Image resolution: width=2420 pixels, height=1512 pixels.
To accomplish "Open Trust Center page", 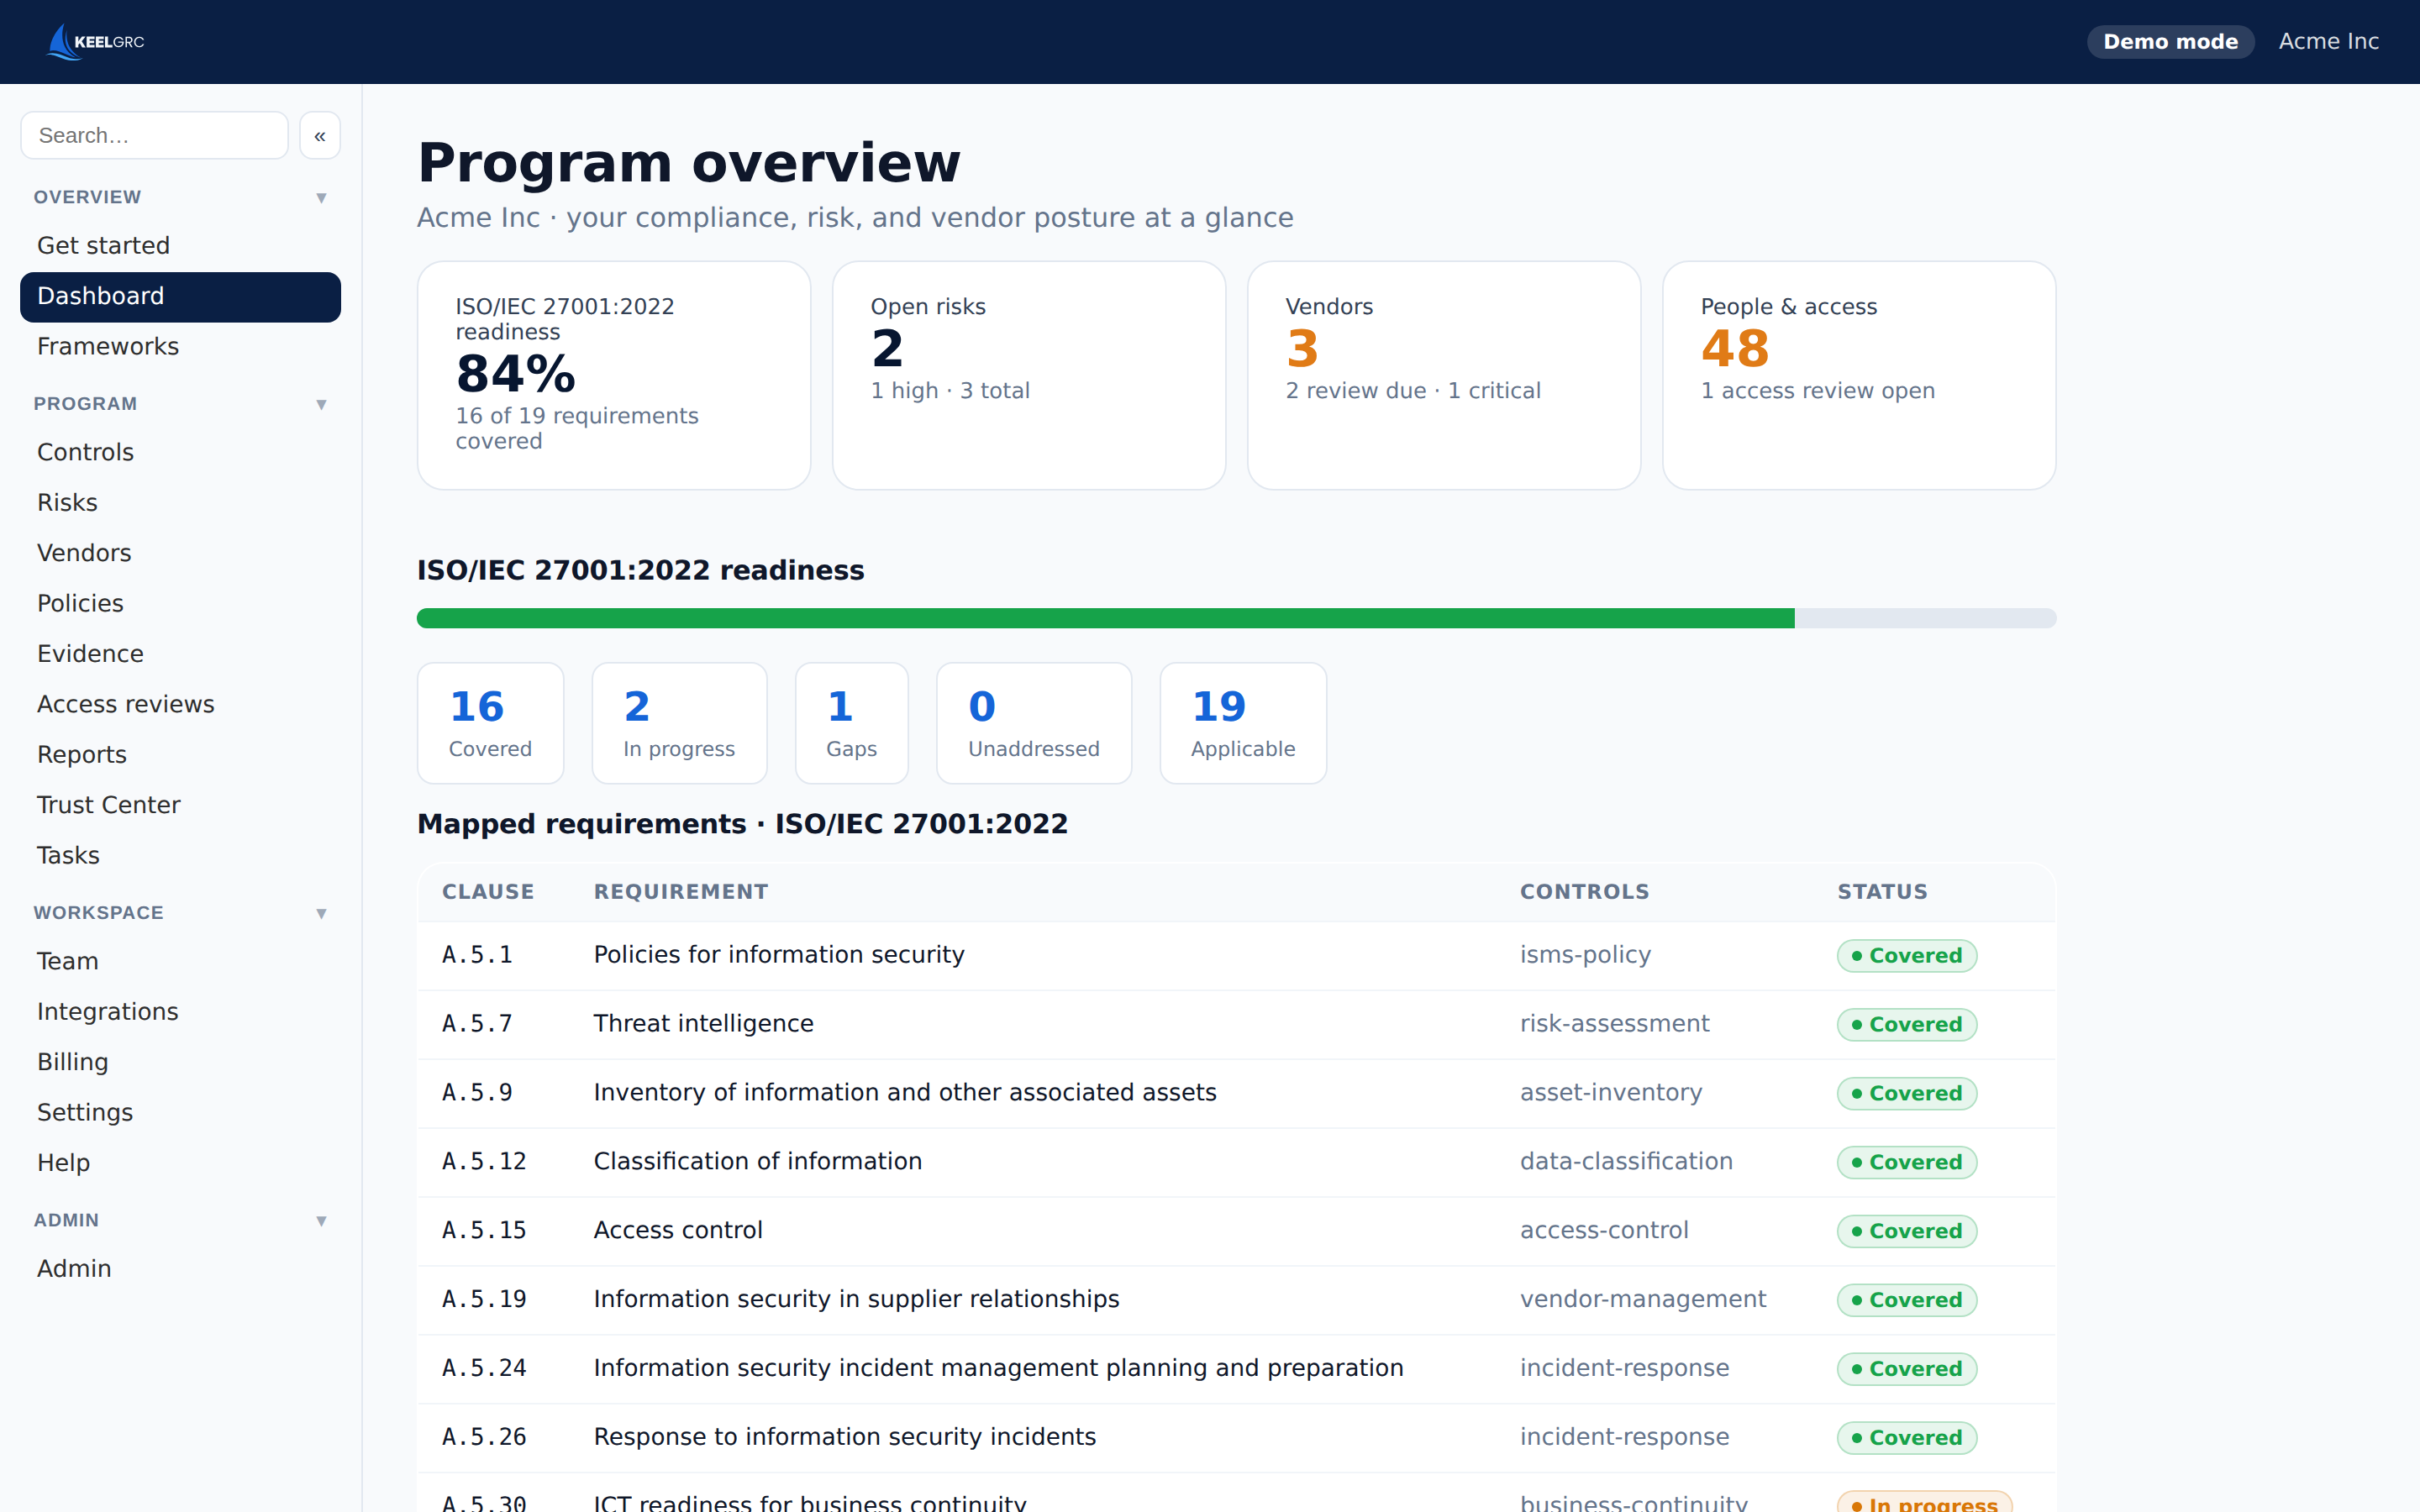I will click(180, 805).
